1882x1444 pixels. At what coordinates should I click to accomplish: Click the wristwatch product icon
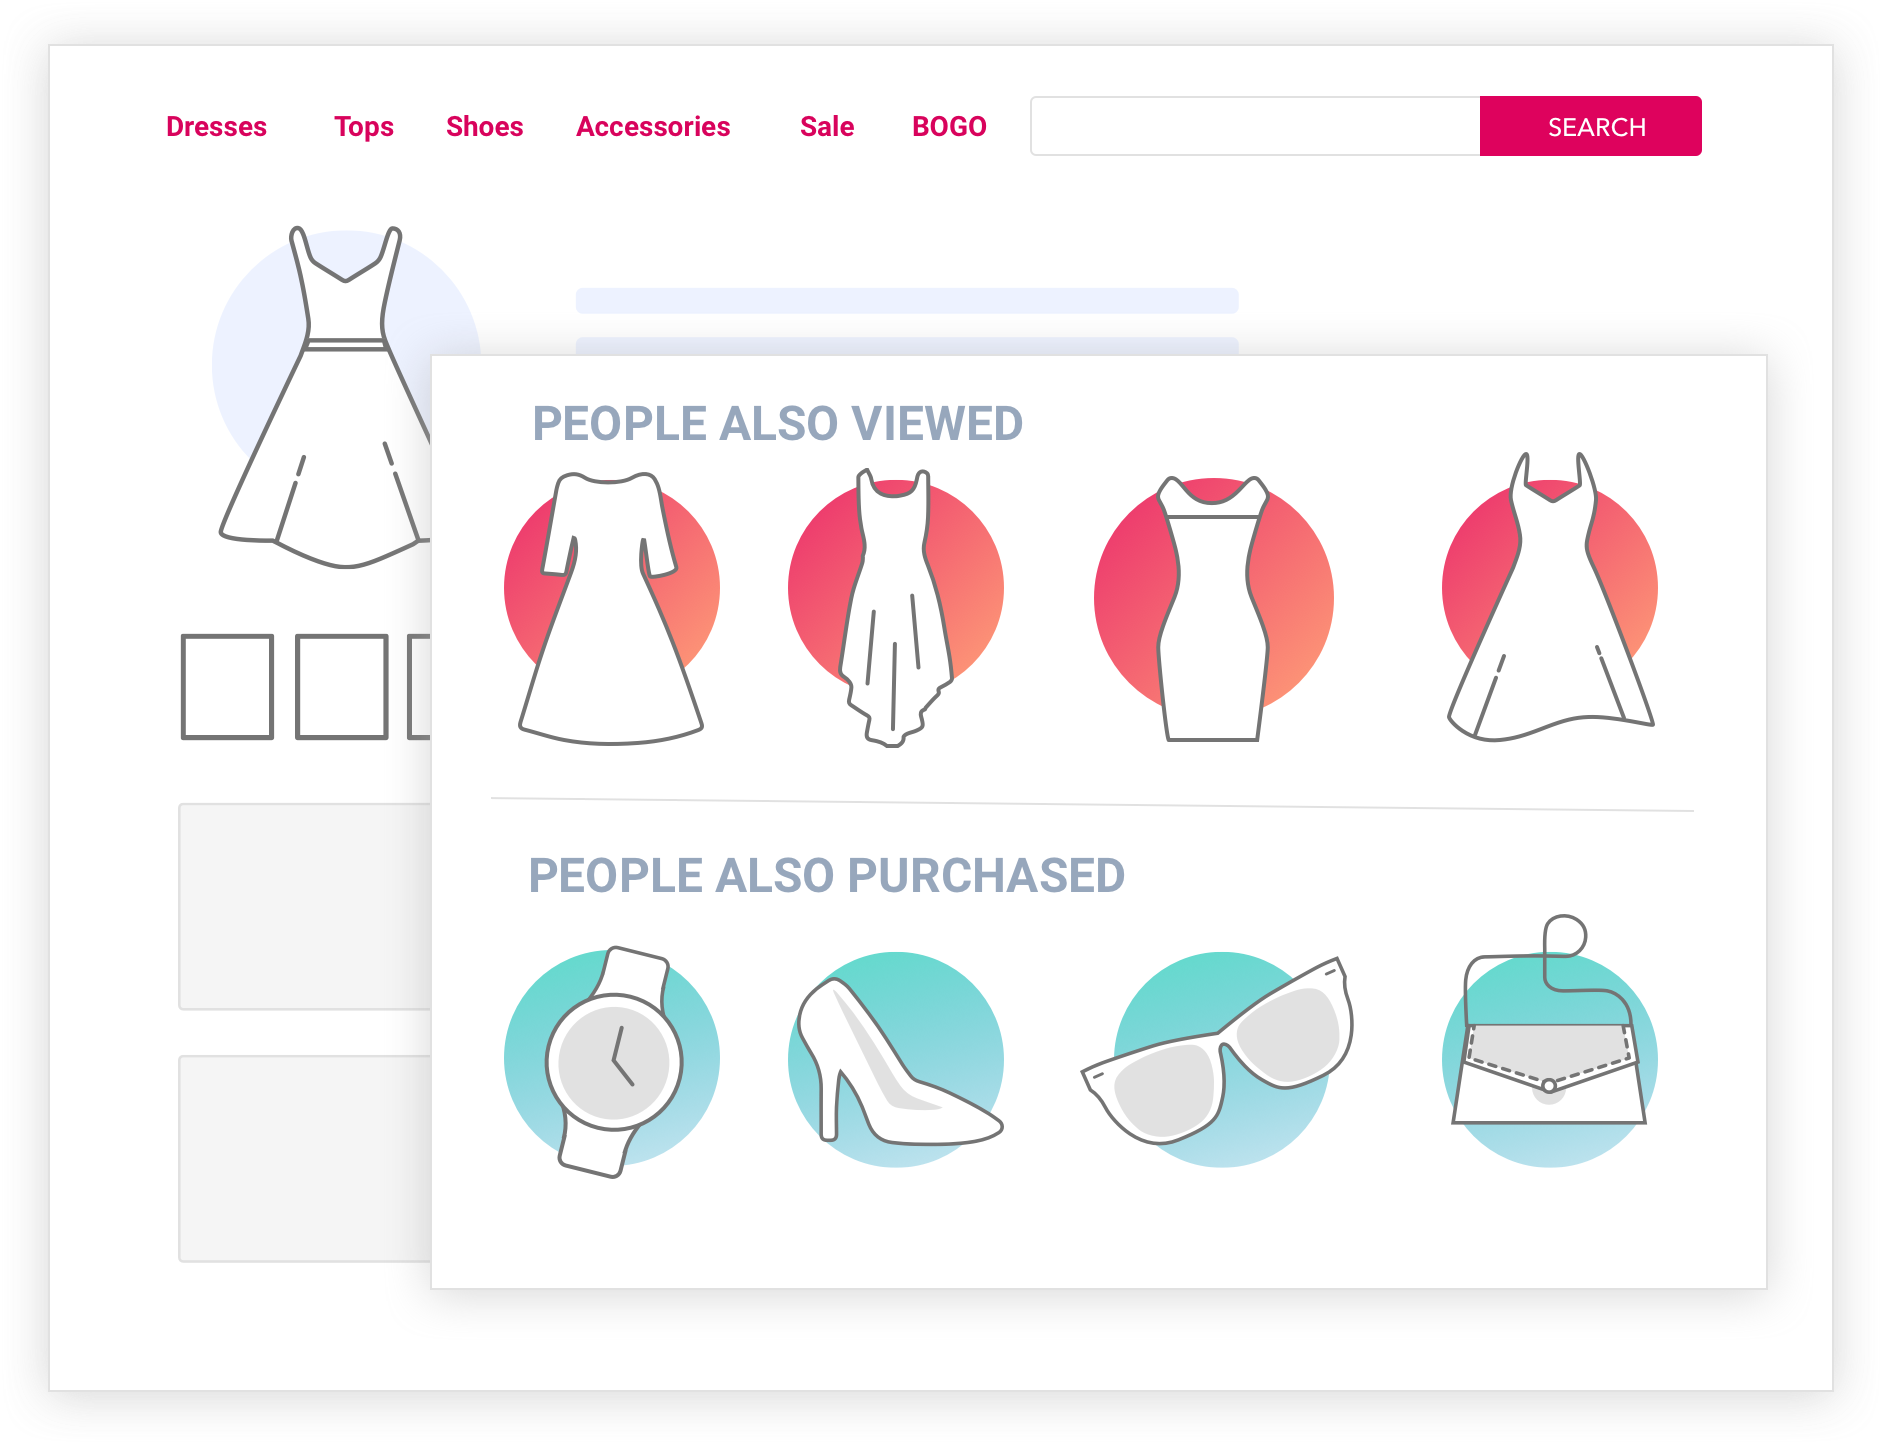pos(612,1060)
